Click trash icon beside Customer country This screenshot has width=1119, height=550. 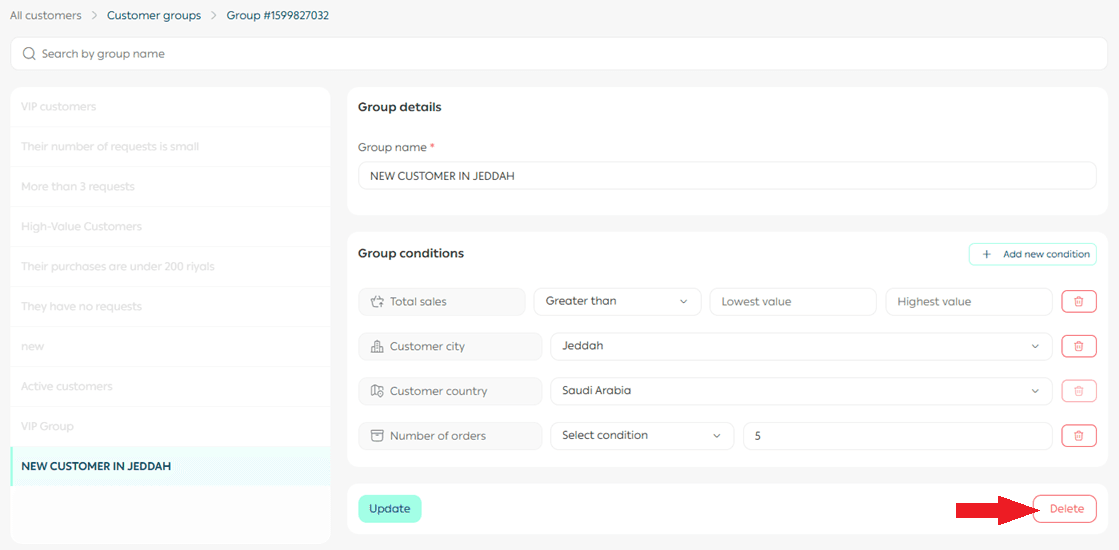pos(1078,391)
